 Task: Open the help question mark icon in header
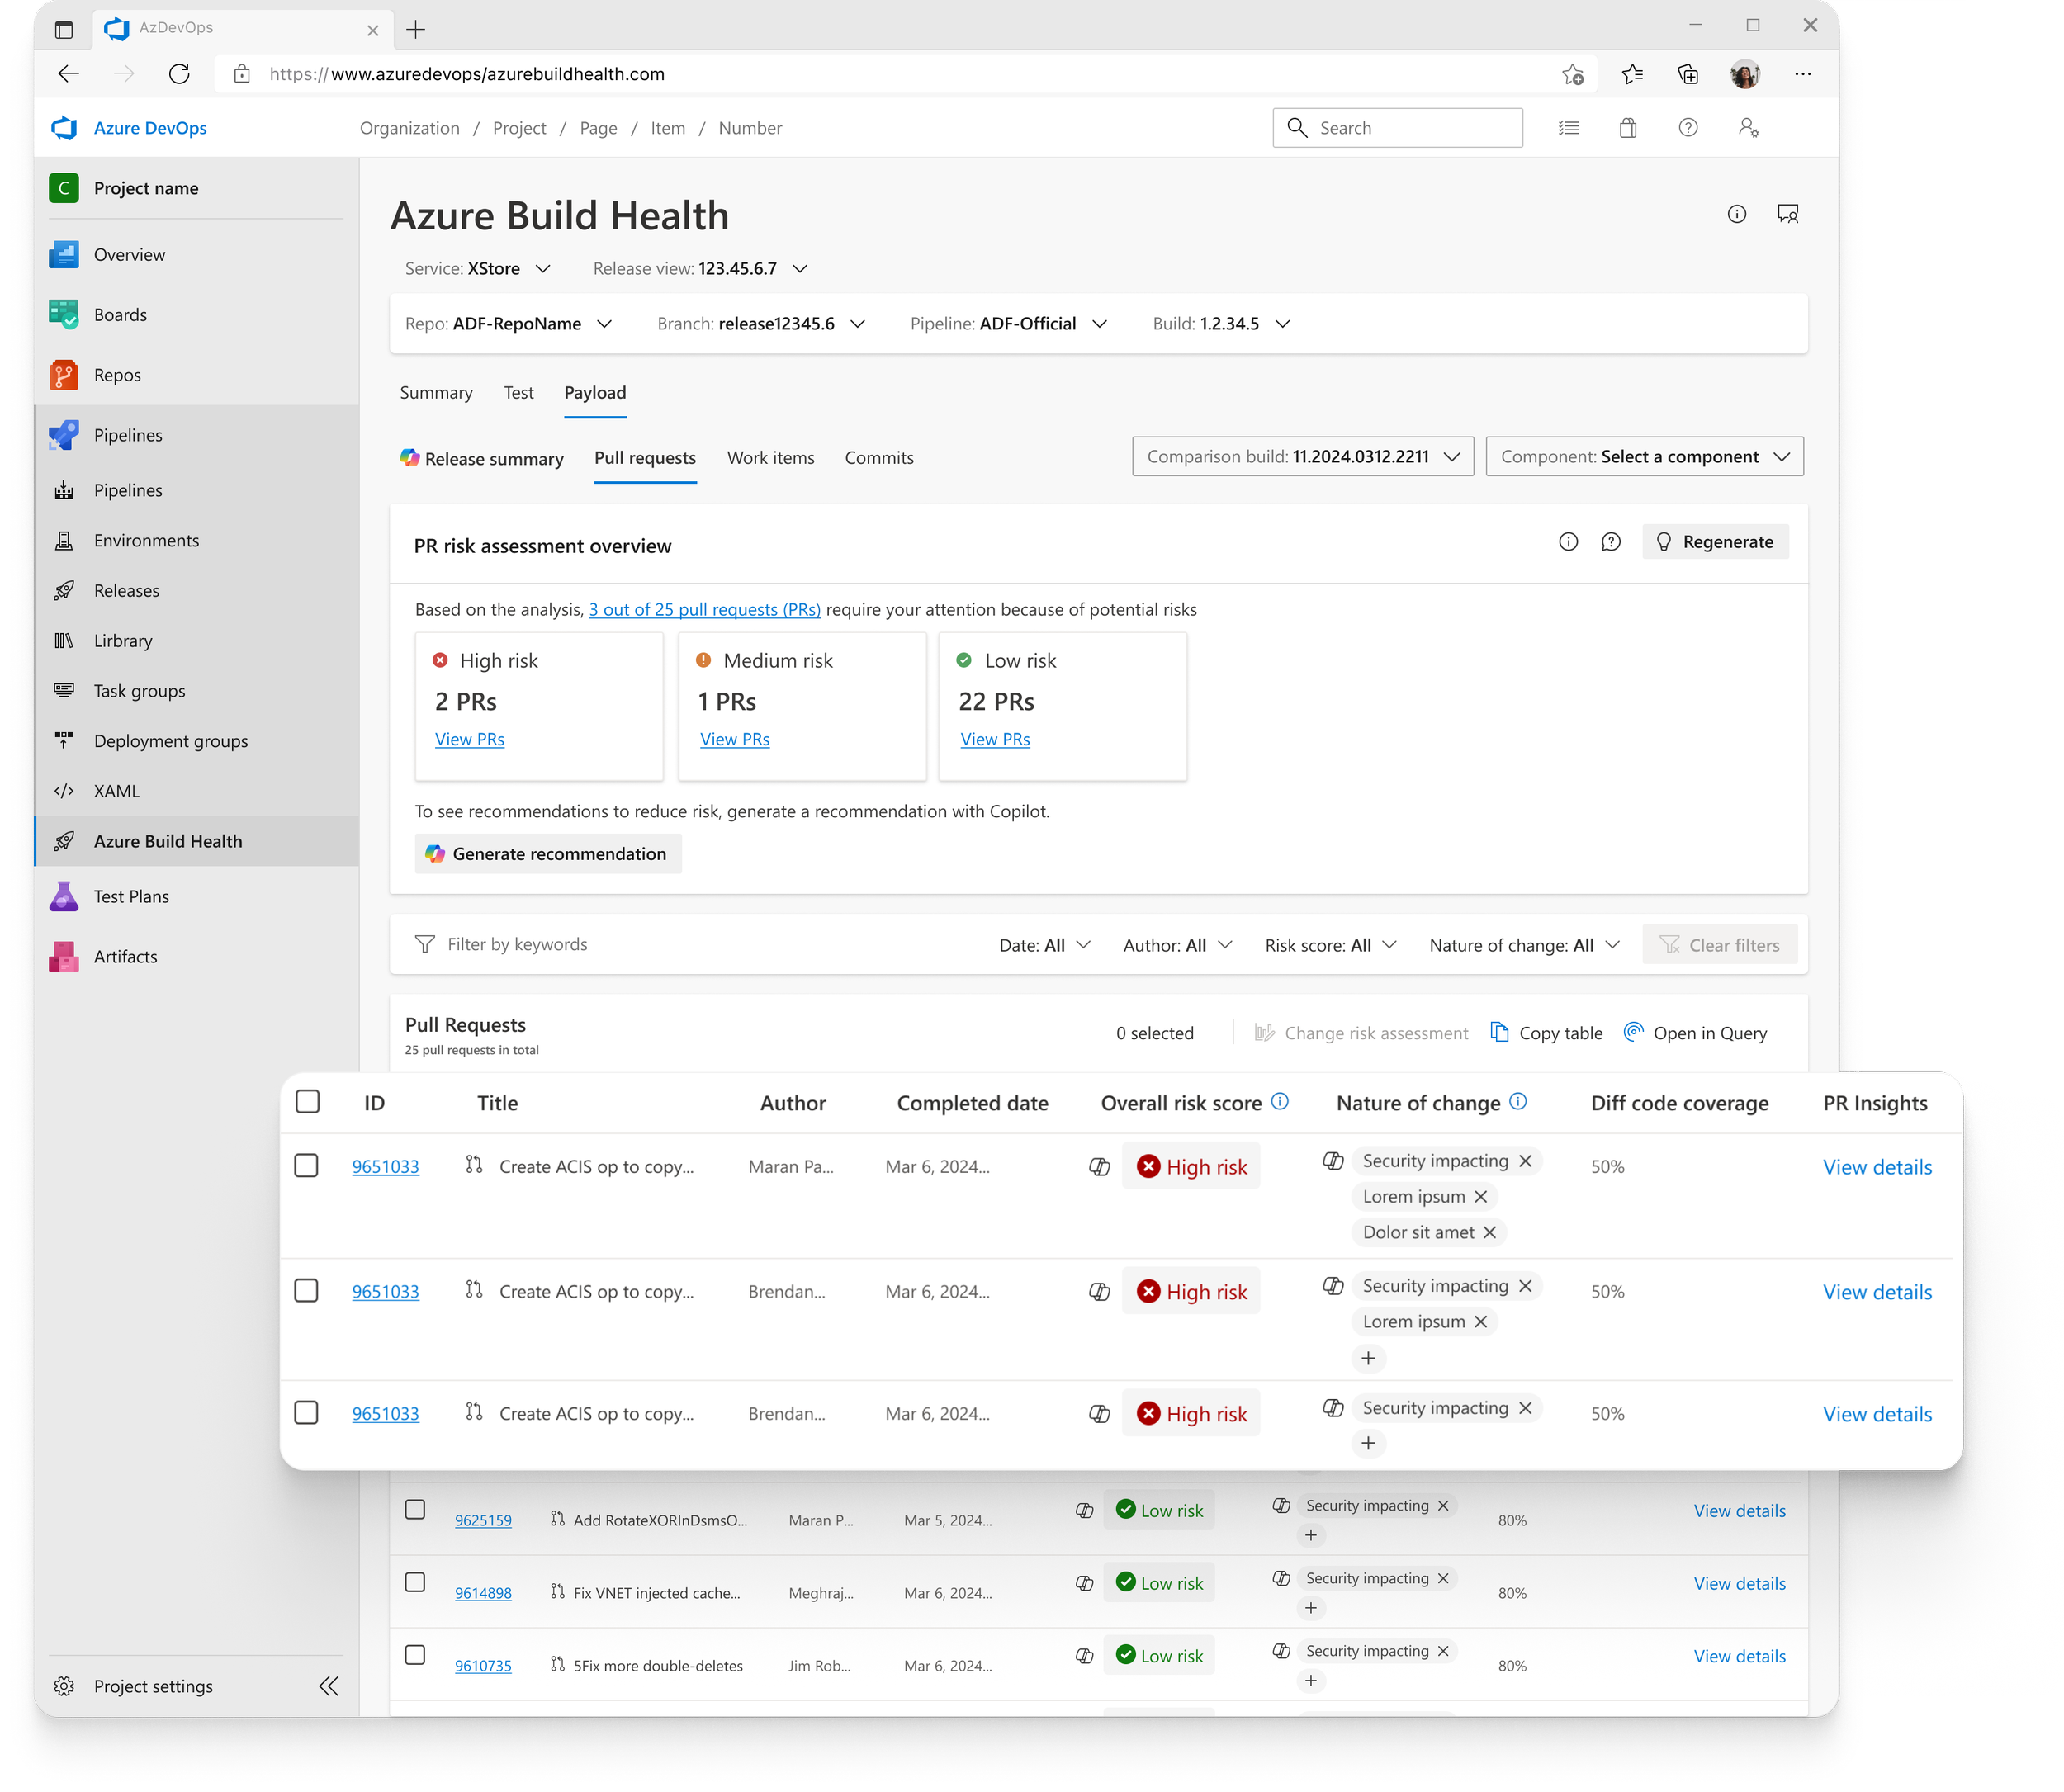click(x=1687, y=128)
